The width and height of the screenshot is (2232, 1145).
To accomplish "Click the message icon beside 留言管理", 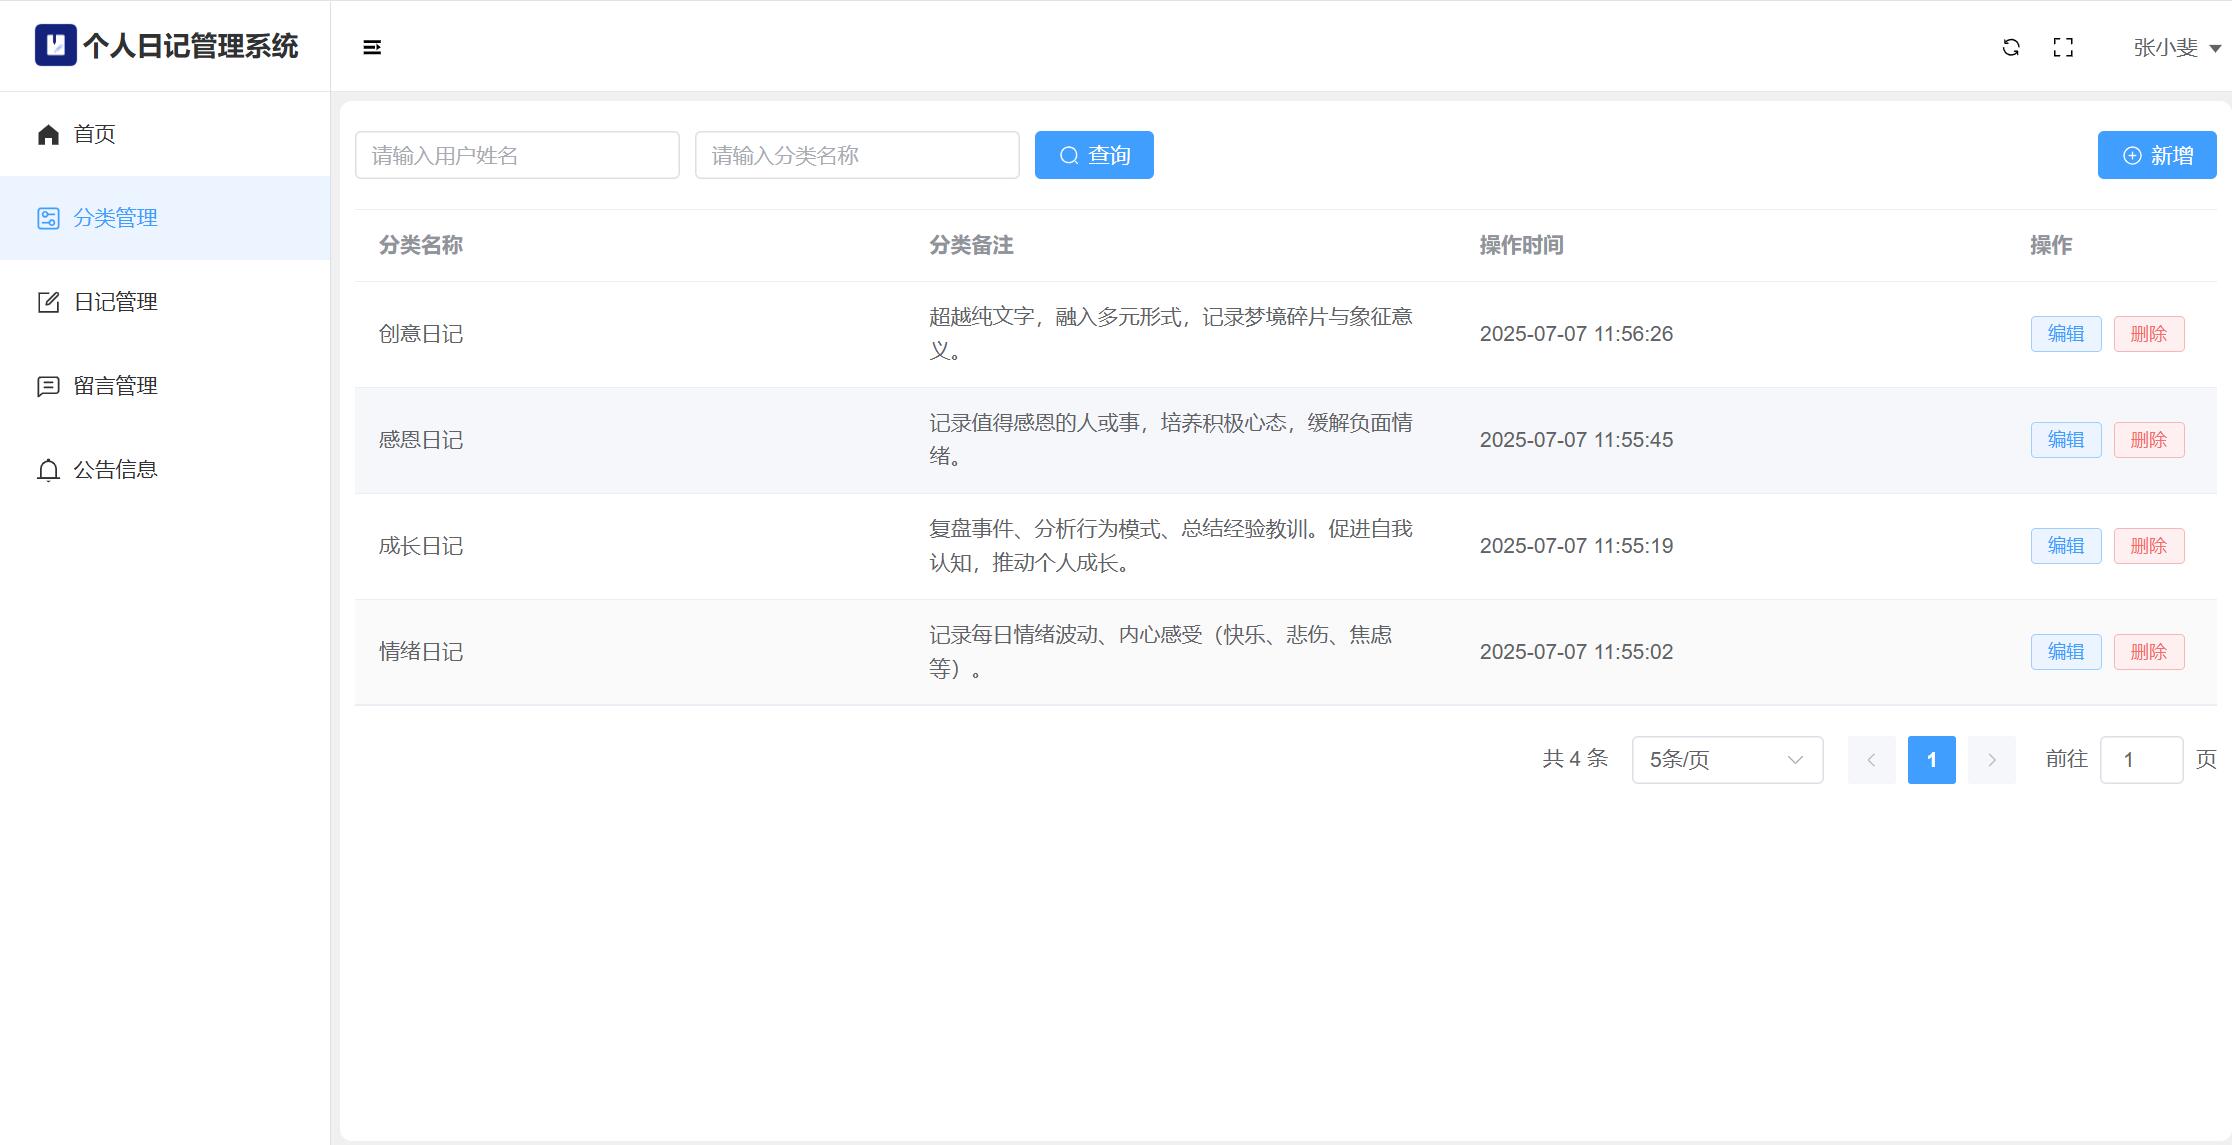I will pyautogui.click(x=48, y=386).
